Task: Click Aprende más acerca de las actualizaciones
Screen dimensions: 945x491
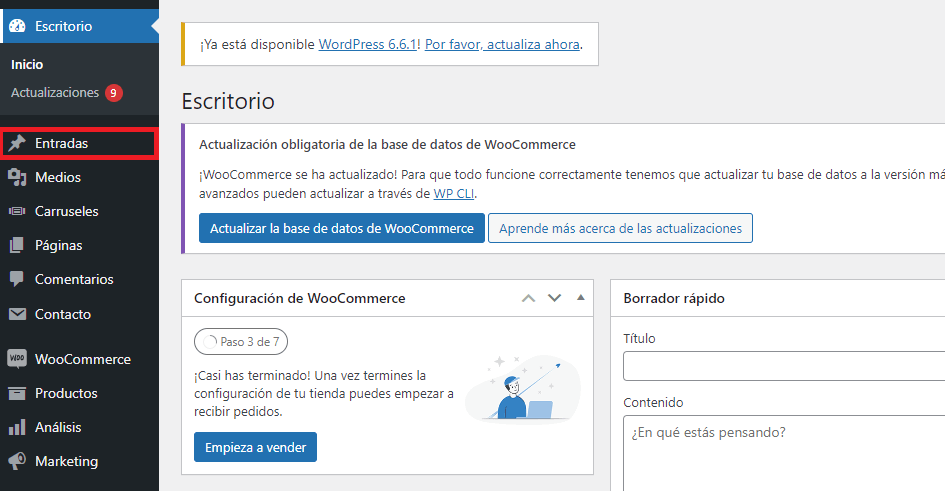Action: [620, 228]
